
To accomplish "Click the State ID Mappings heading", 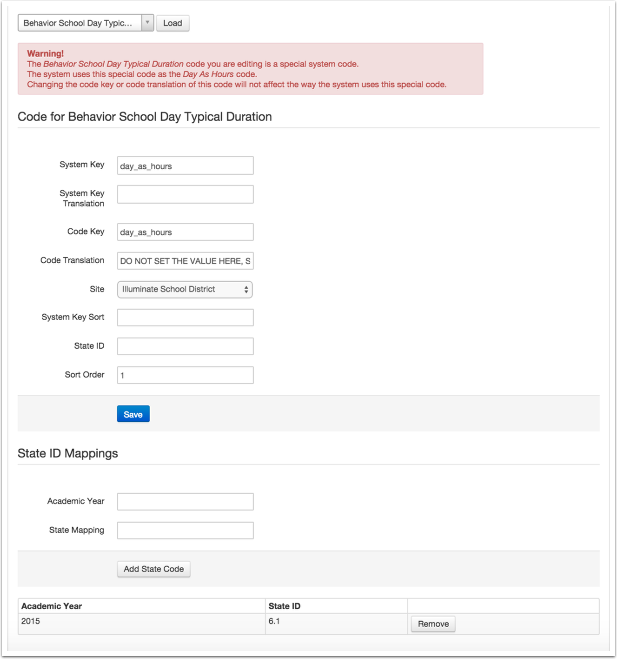I will click(x=68, y=453).
